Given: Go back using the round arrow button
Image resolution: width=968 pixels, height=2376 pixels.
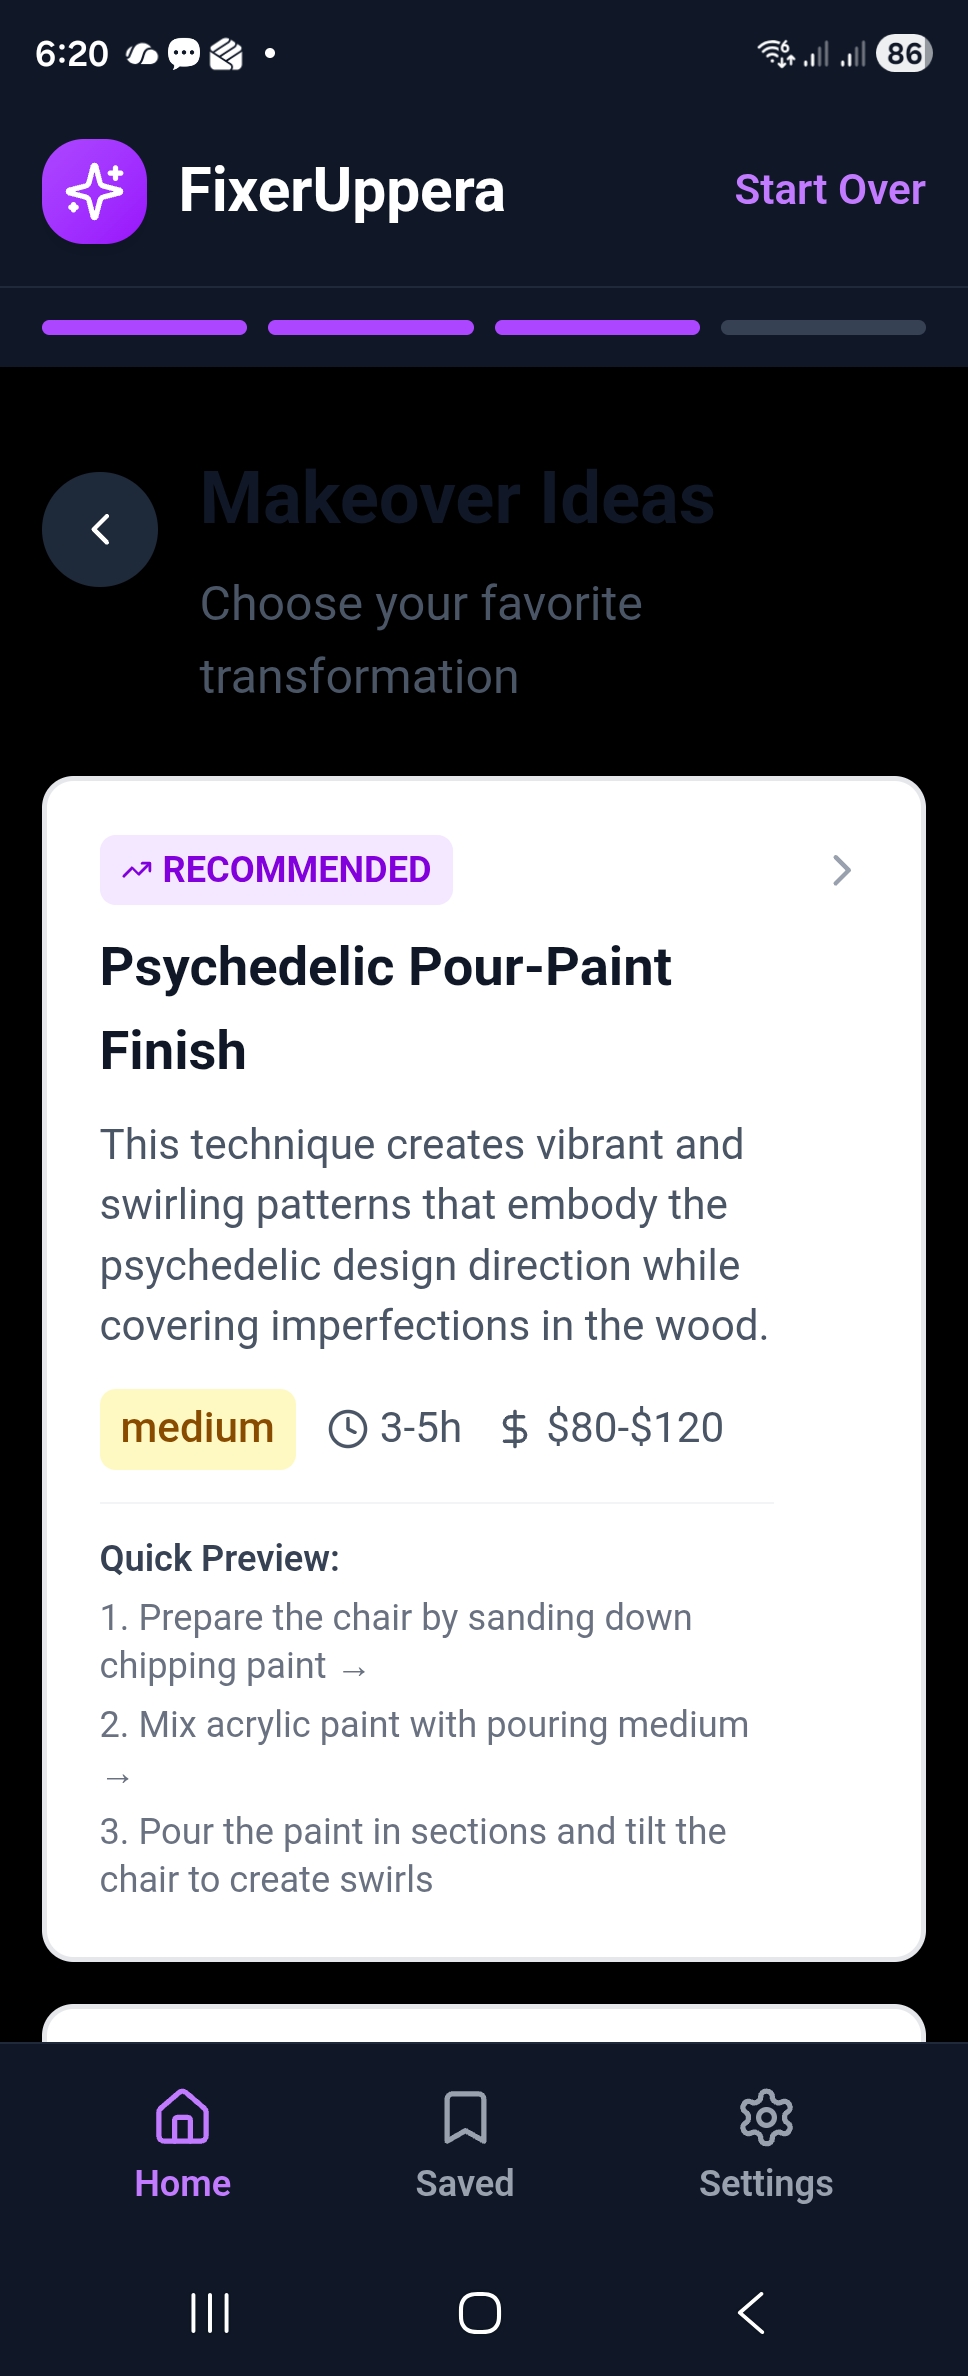Looking at the screenshot, I should 100,529.
